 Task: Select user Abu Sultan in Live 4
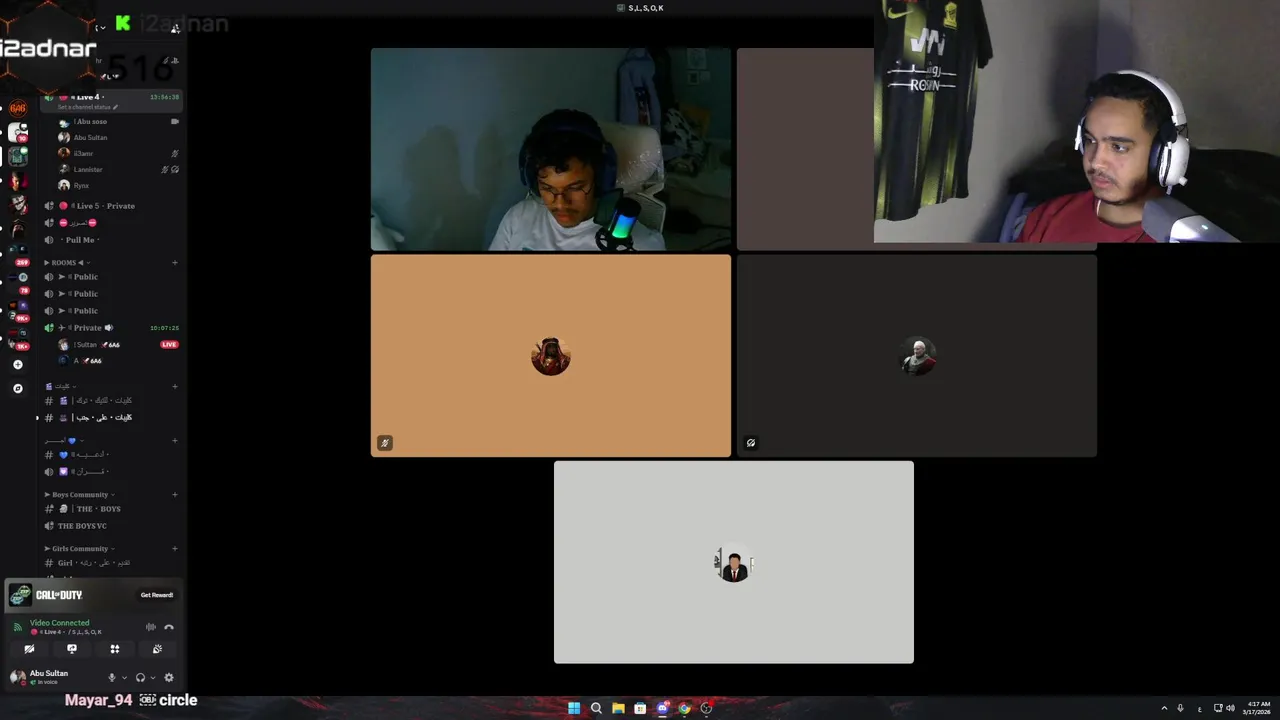click(x=118, y=138)
